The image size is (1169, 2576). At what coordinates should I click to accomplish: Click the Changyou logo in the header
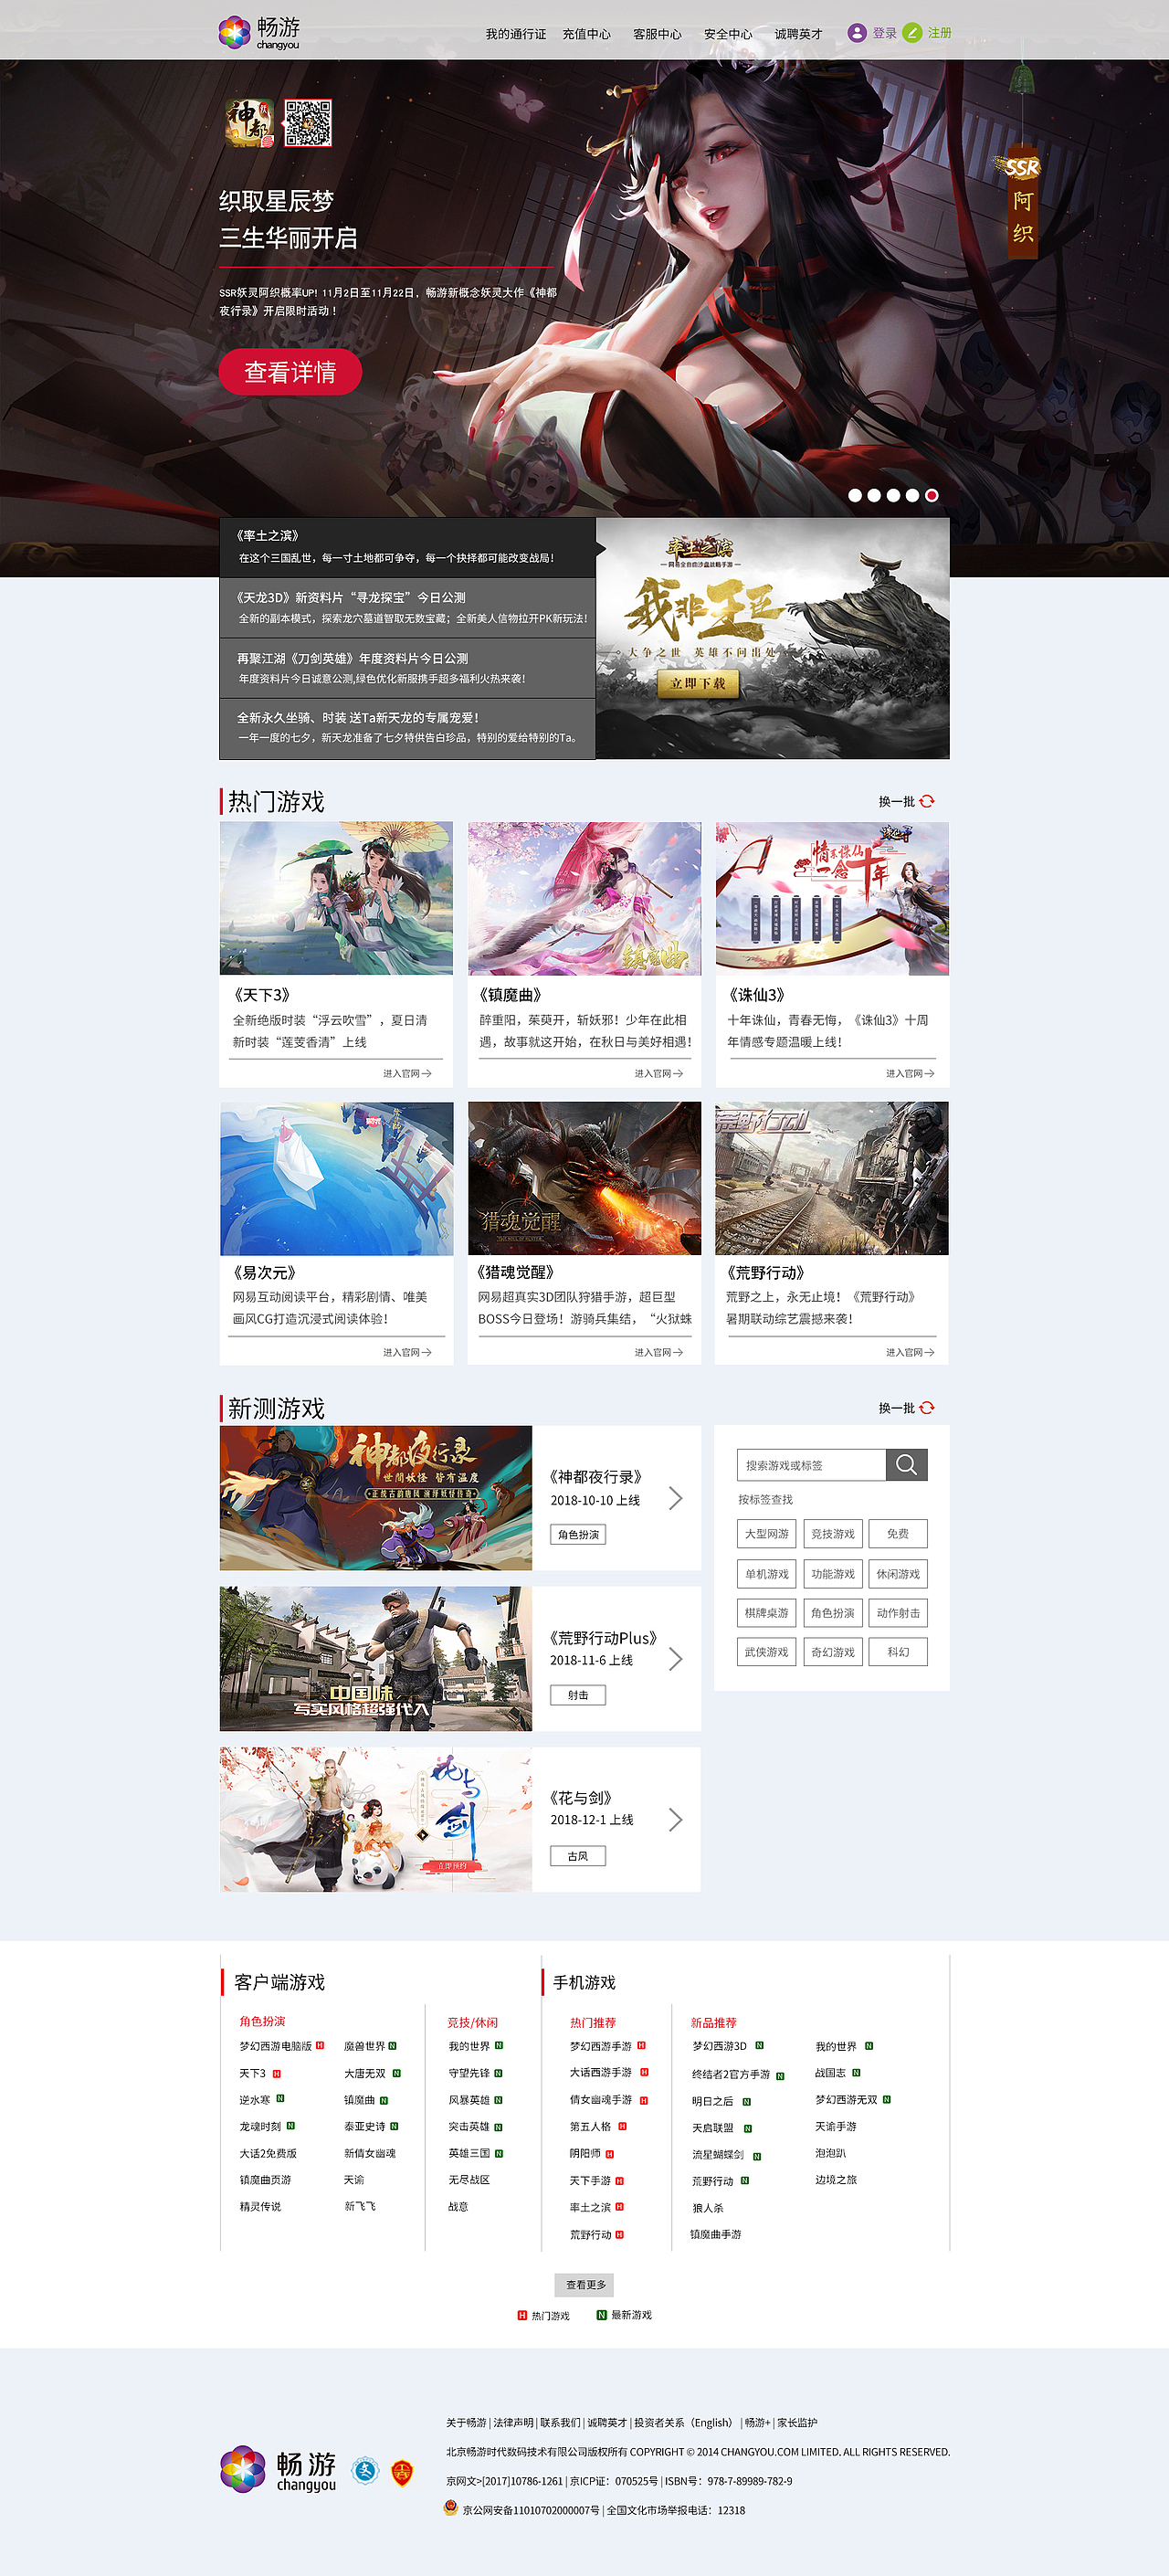point(259,32)
